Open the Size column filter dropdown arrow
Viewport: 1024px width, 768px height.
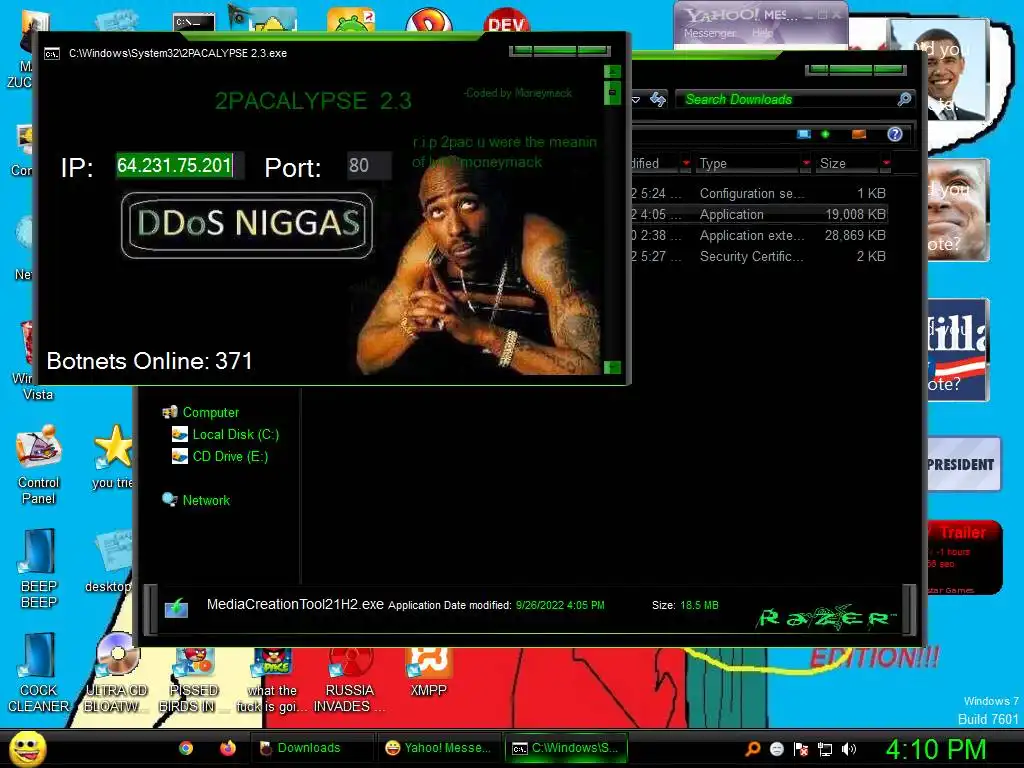click(886, 163)
